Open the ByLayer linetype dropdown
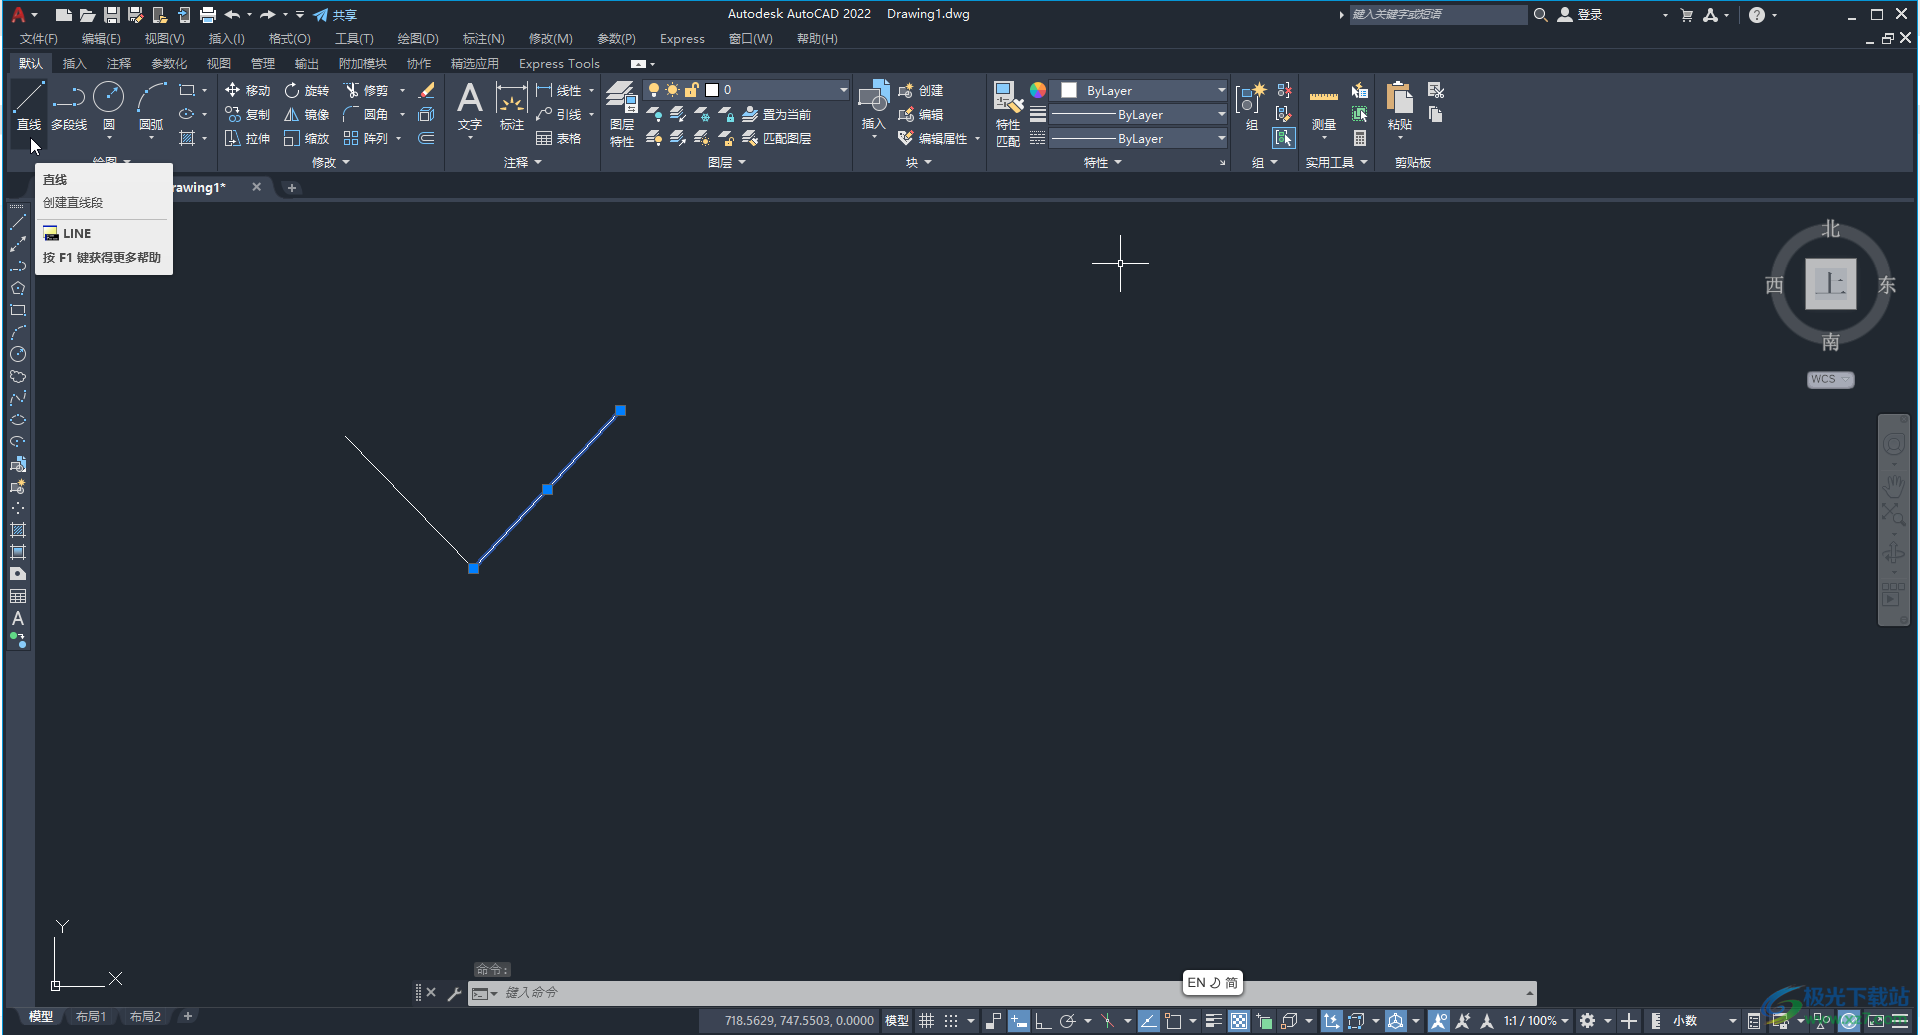 (x=1139, y=138)
